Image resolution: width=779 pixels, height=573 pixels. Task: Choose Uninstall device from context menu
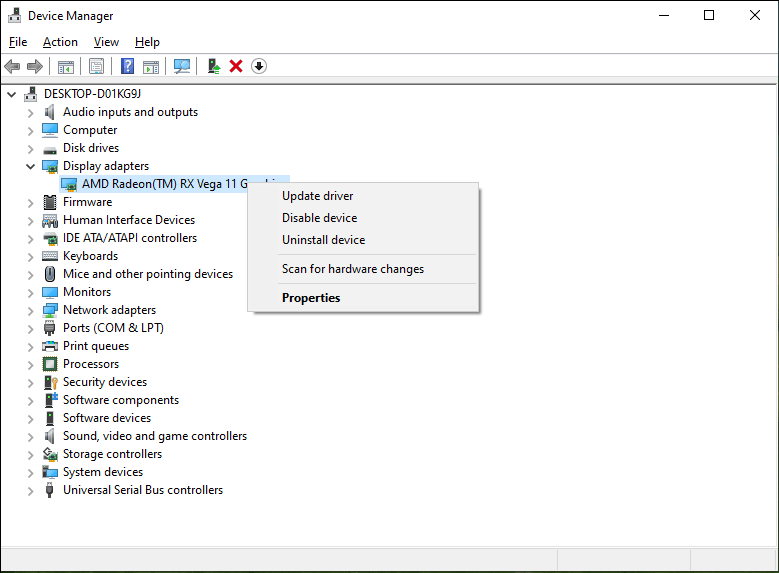pyautogui.click(x=363, y=240)
